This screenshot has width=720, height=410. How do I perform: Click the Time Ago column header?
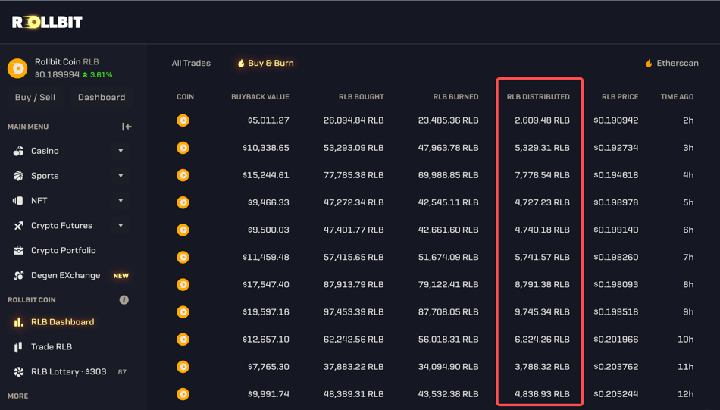click(x=677, y=97)
